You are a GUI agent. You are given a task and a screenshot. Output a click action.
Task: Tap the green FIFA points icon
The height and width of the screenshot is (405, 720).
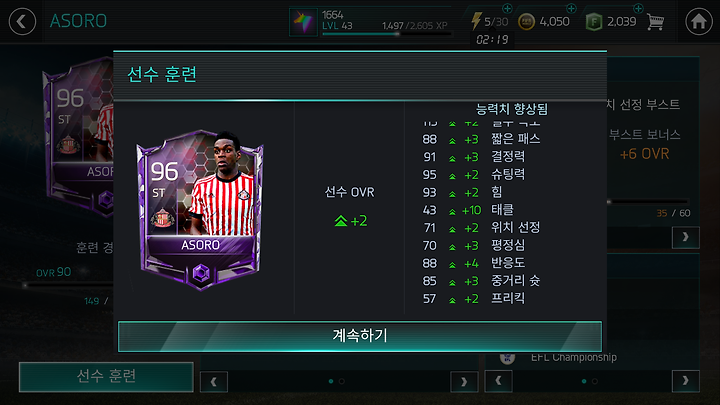594,22
